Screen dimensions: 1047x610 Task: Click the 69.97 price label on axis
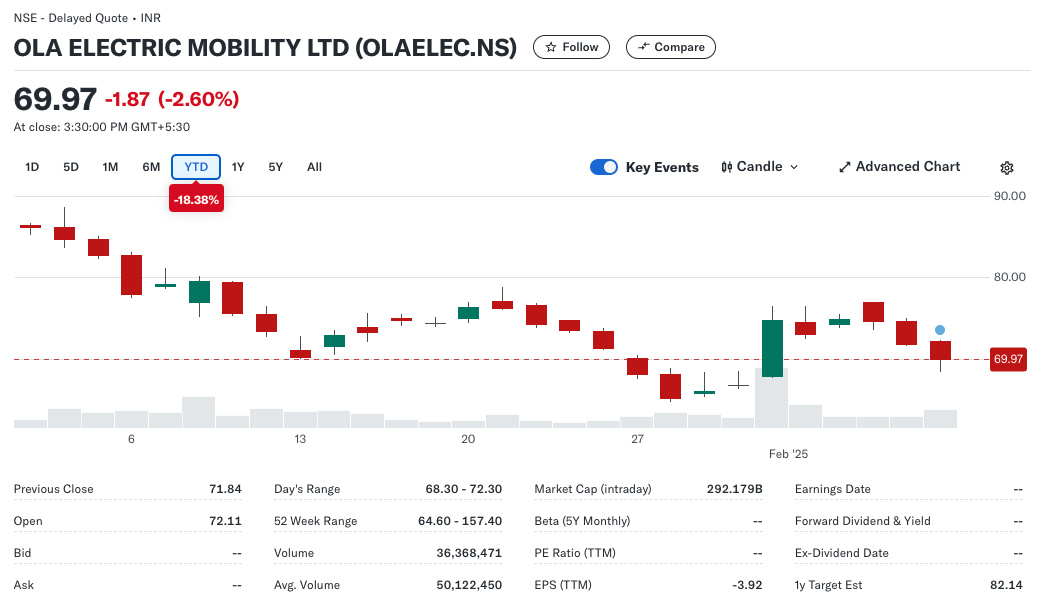1008,359
